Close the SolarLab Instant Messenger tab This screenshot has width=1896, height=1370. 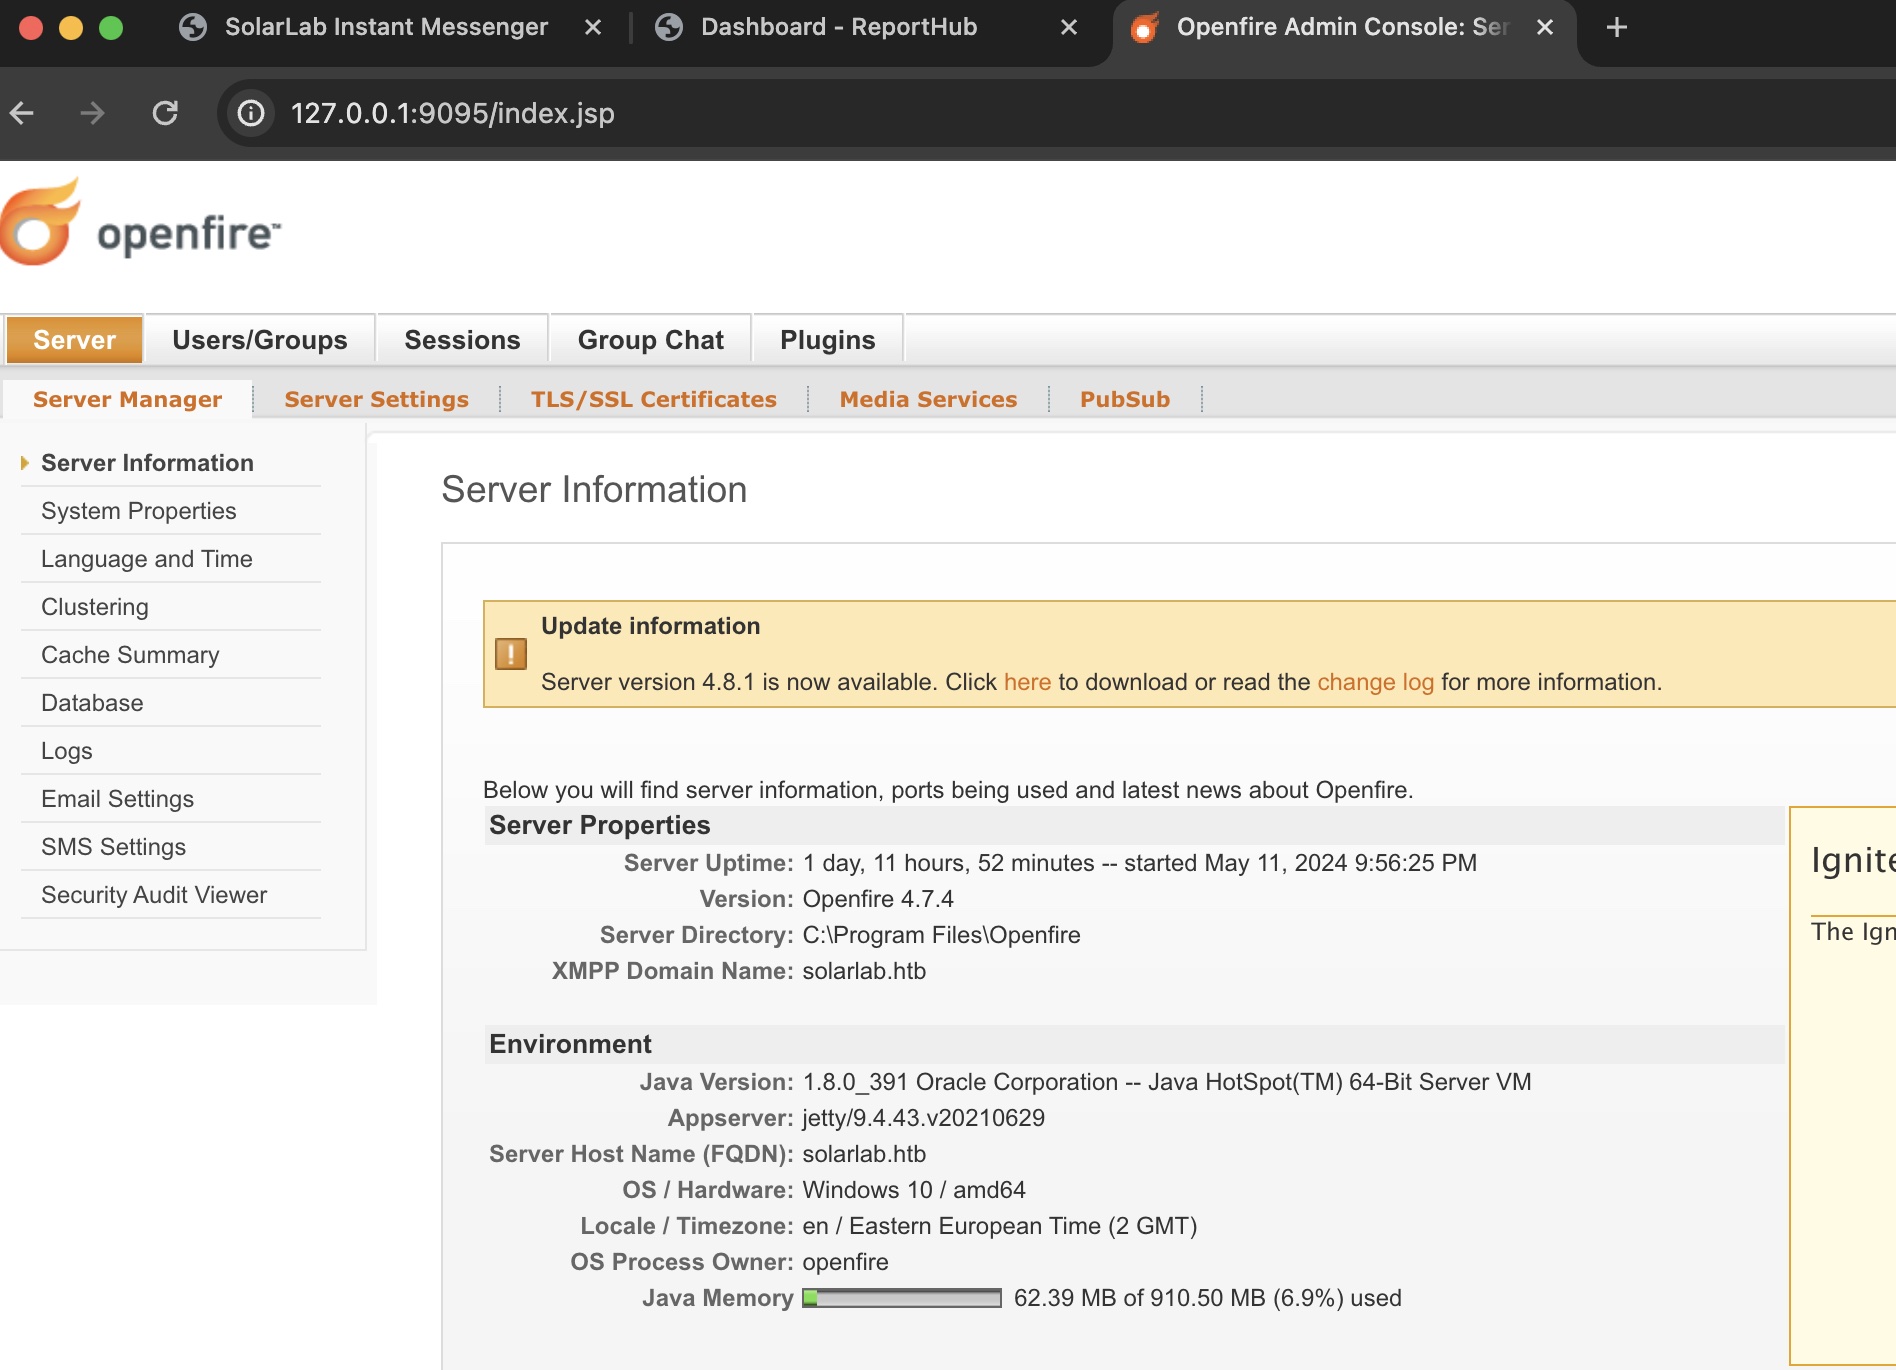point(593,27)
